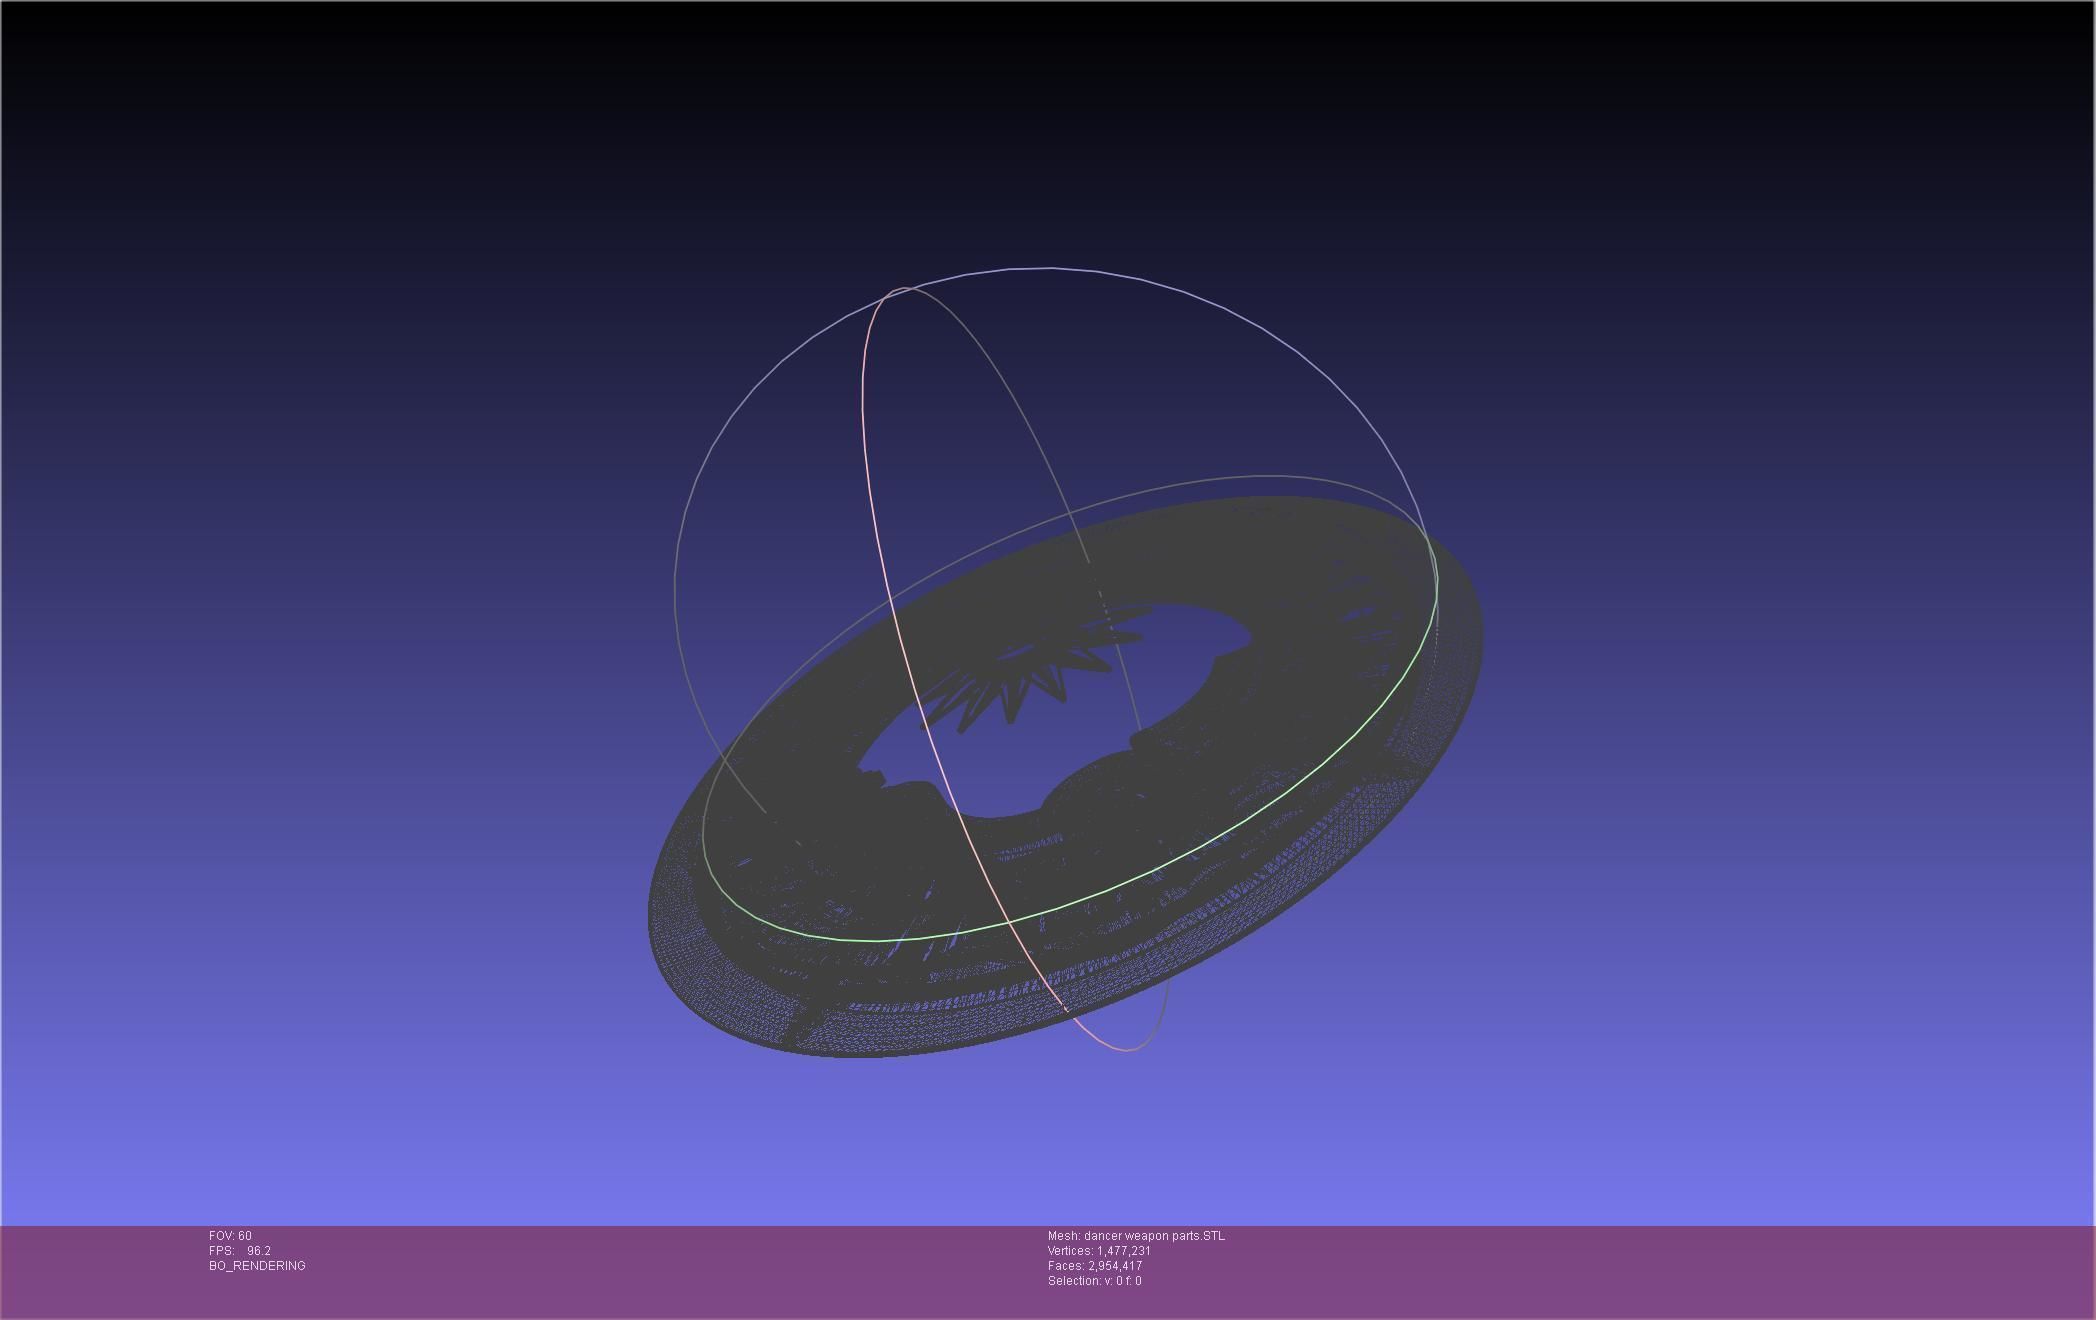Click the 'Selection: v: 0 f: 0' text
Viewport: 2096px width, 1320px height.
[1094, 1281]
